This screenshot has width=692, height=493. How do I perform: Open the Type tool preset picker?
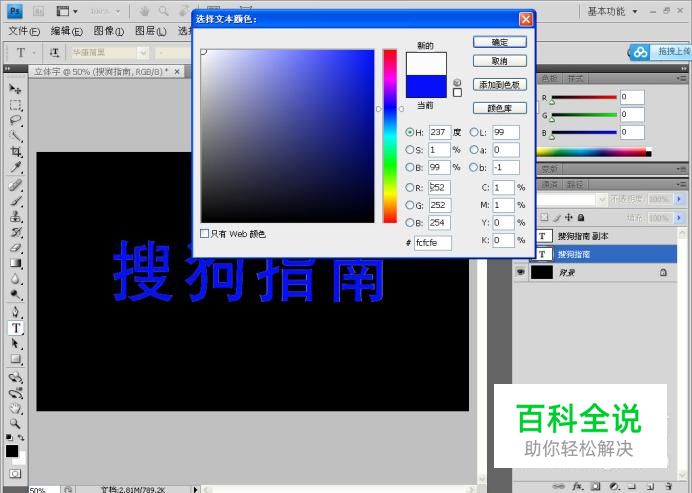(34, 53)
